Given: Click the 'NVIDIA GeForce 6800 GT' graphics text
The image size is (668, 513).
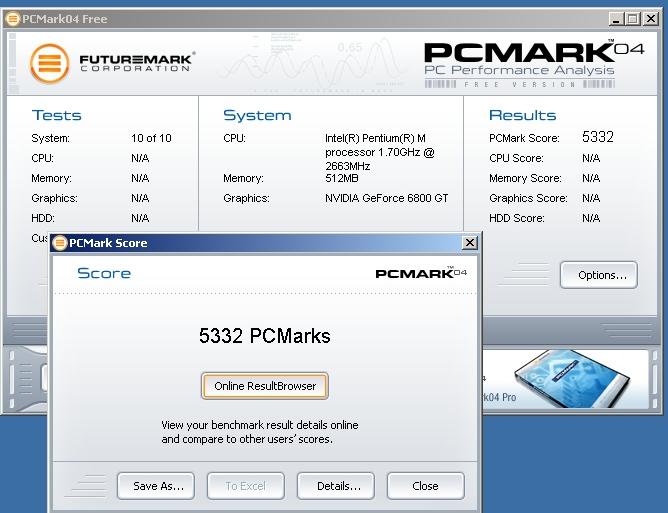Looking at the screenshot, I should 386,198.
